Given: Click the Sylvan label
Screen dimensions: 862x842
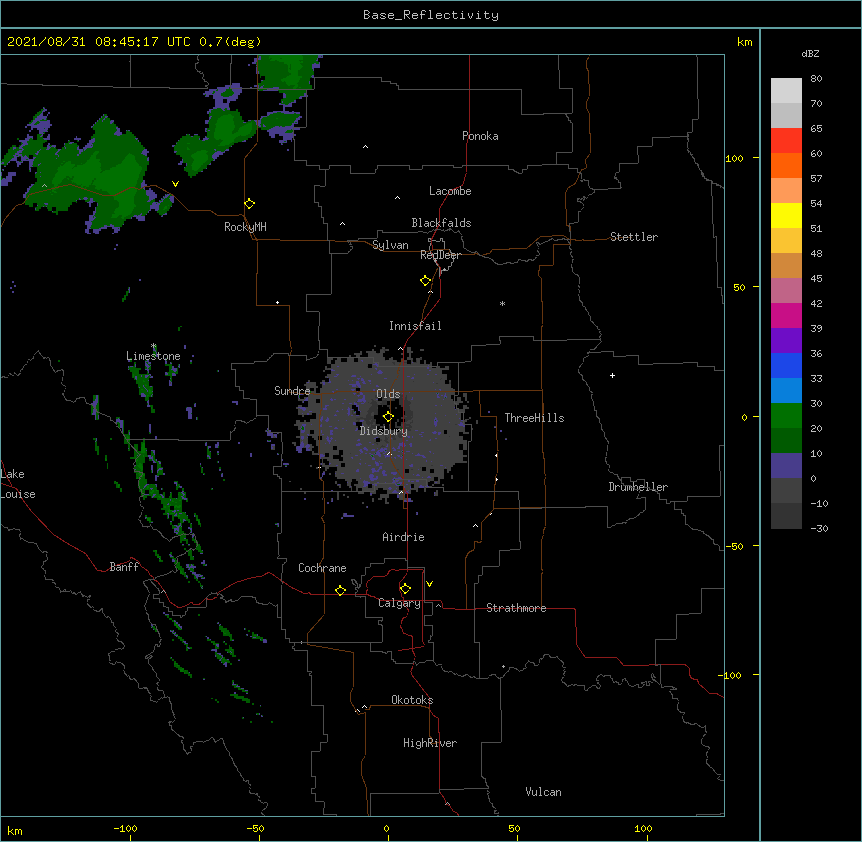Looking at the screenshot, I should (x=390, y=245).
